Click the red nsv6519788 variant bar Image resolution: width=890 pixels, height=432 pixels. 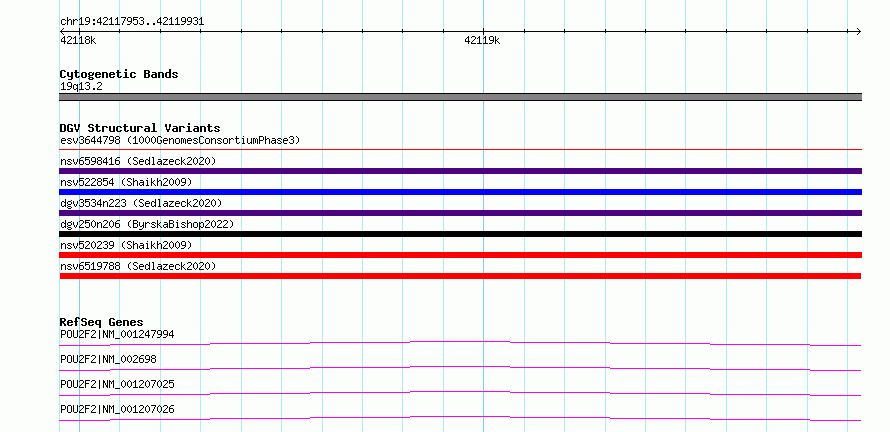[460, 276]
